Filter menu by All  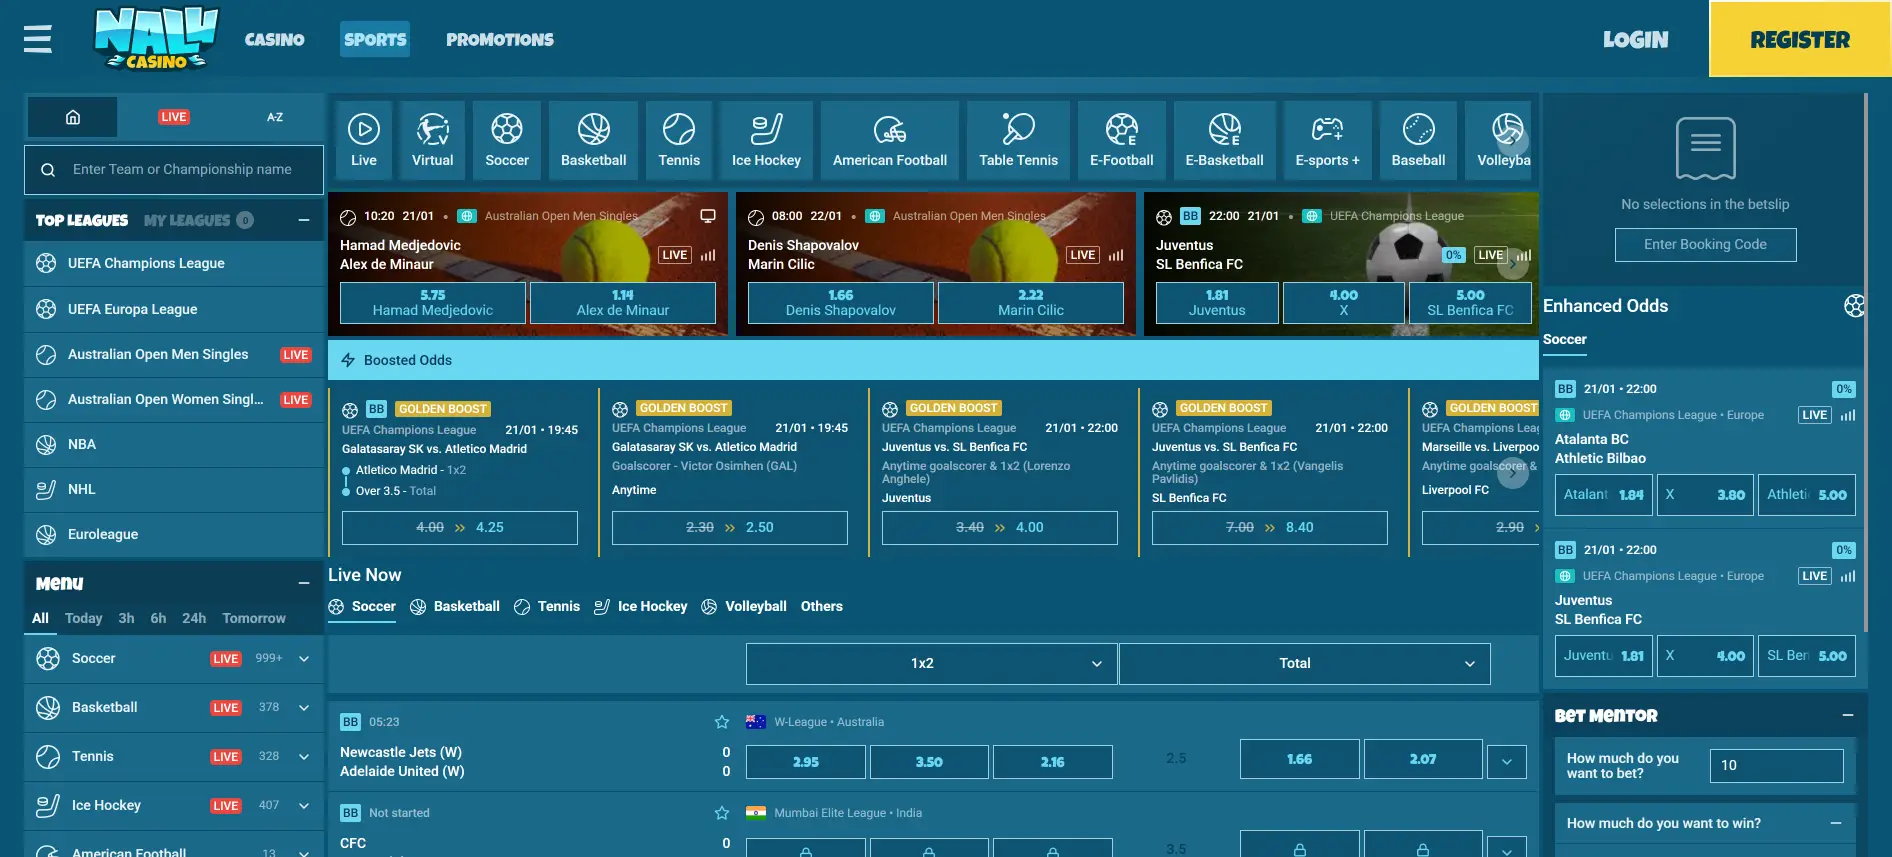pos(40,618)
